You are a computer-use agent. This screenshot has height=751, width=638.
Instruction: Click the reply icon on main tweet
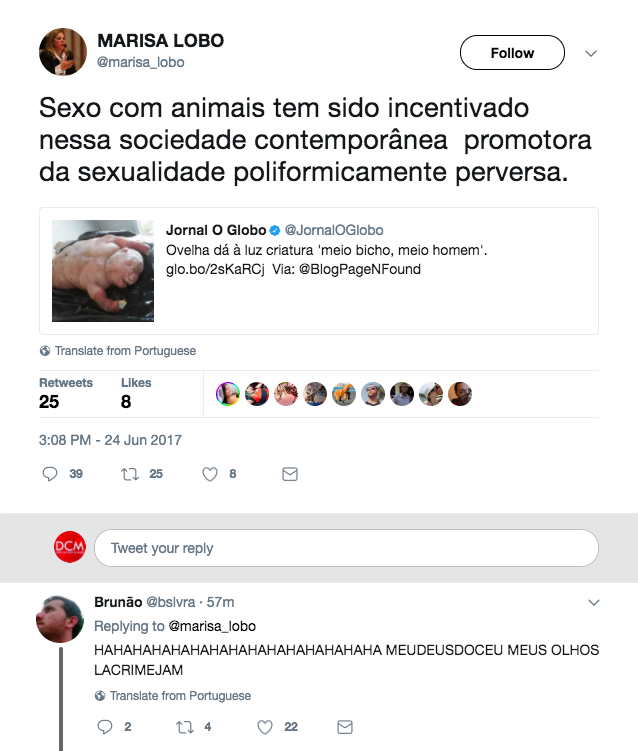click(x=50, y=474)
